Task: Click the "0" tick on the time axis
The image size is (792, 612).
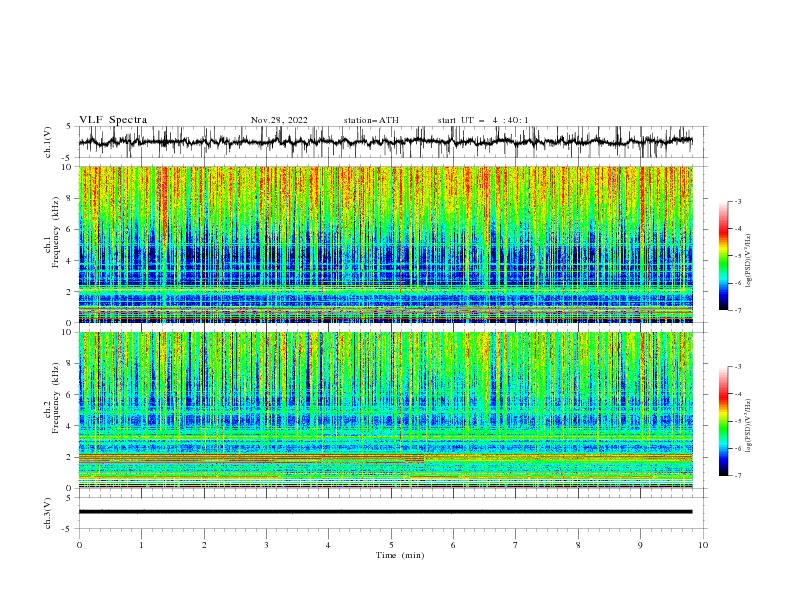Action: pos(79,545)
